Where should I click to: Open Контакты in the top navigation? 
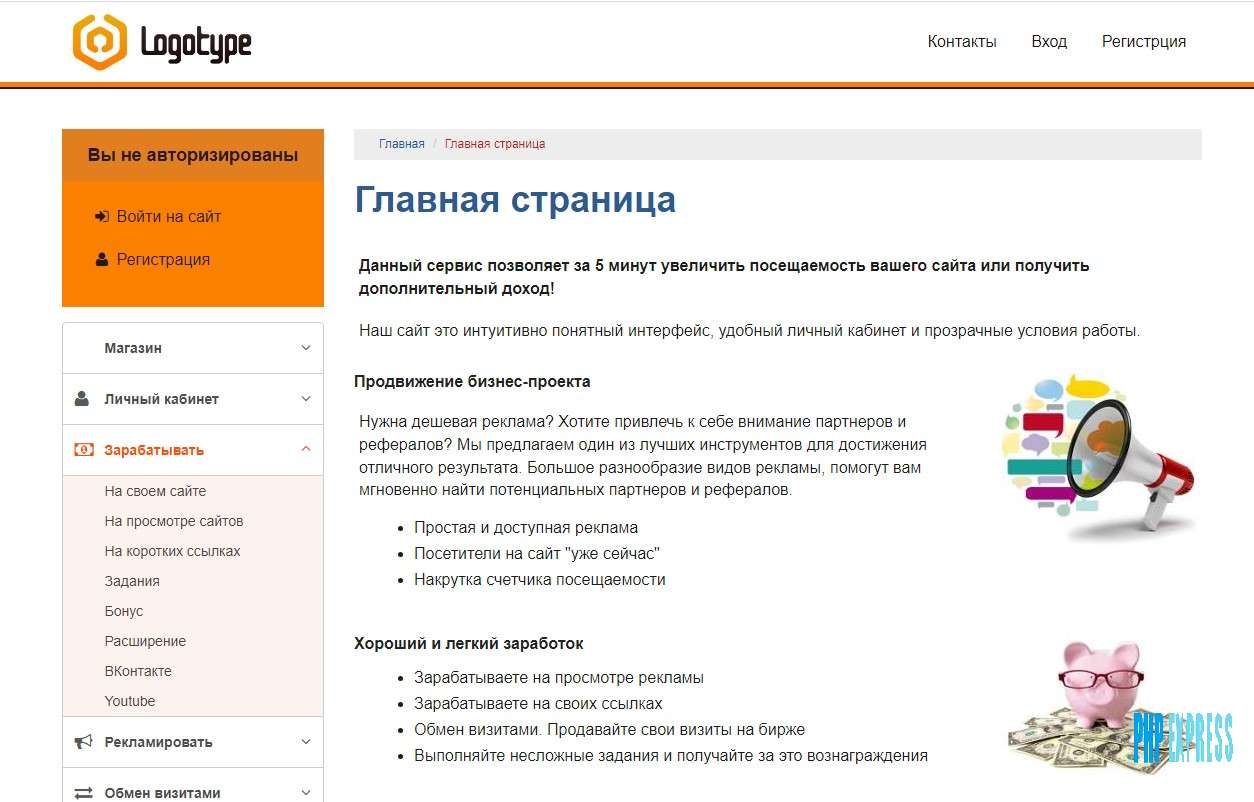[x=962, y=42]
